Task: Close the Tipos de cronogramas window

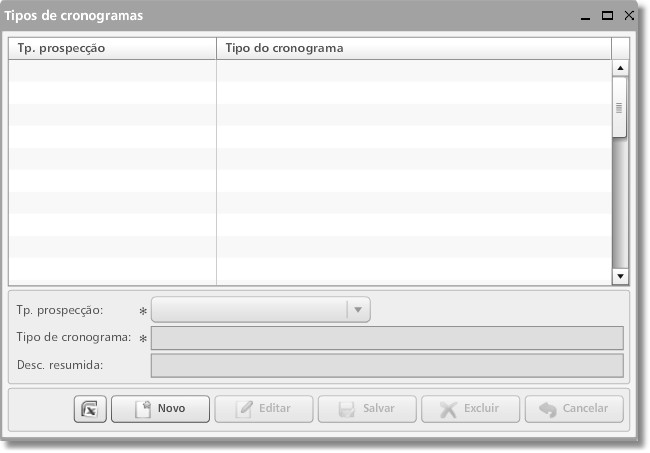Action: pos(629,15)
